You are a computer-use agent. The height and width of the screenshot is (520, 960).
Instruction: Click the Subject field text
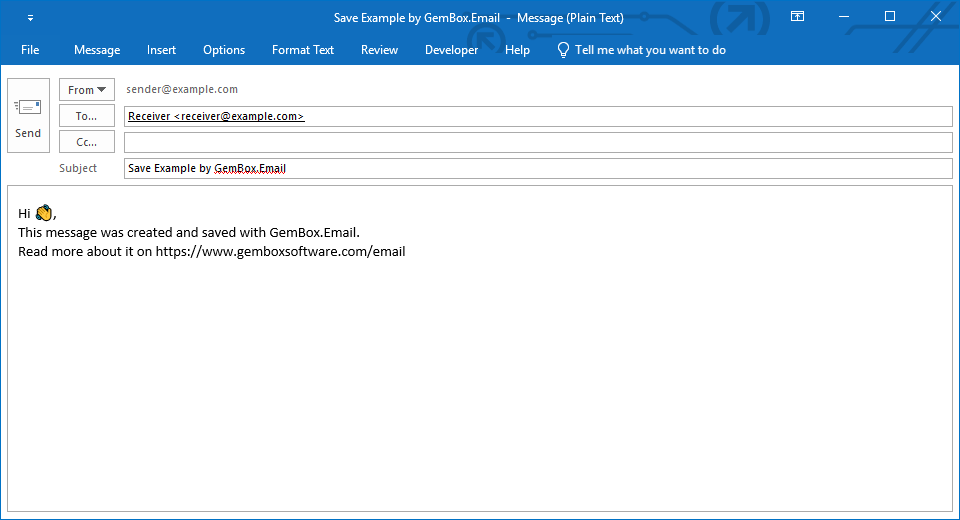207,168
